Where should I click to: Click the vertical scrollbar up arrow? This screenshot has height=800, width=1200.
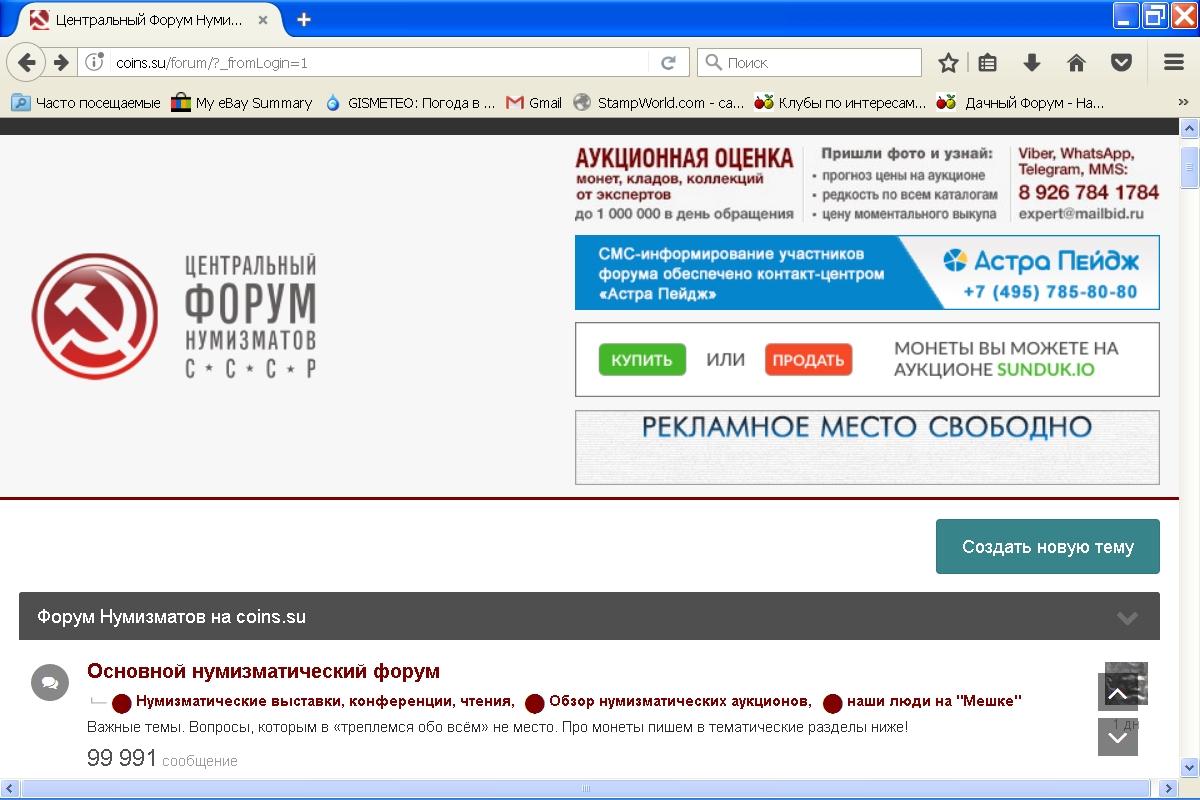click(1189, 129)
